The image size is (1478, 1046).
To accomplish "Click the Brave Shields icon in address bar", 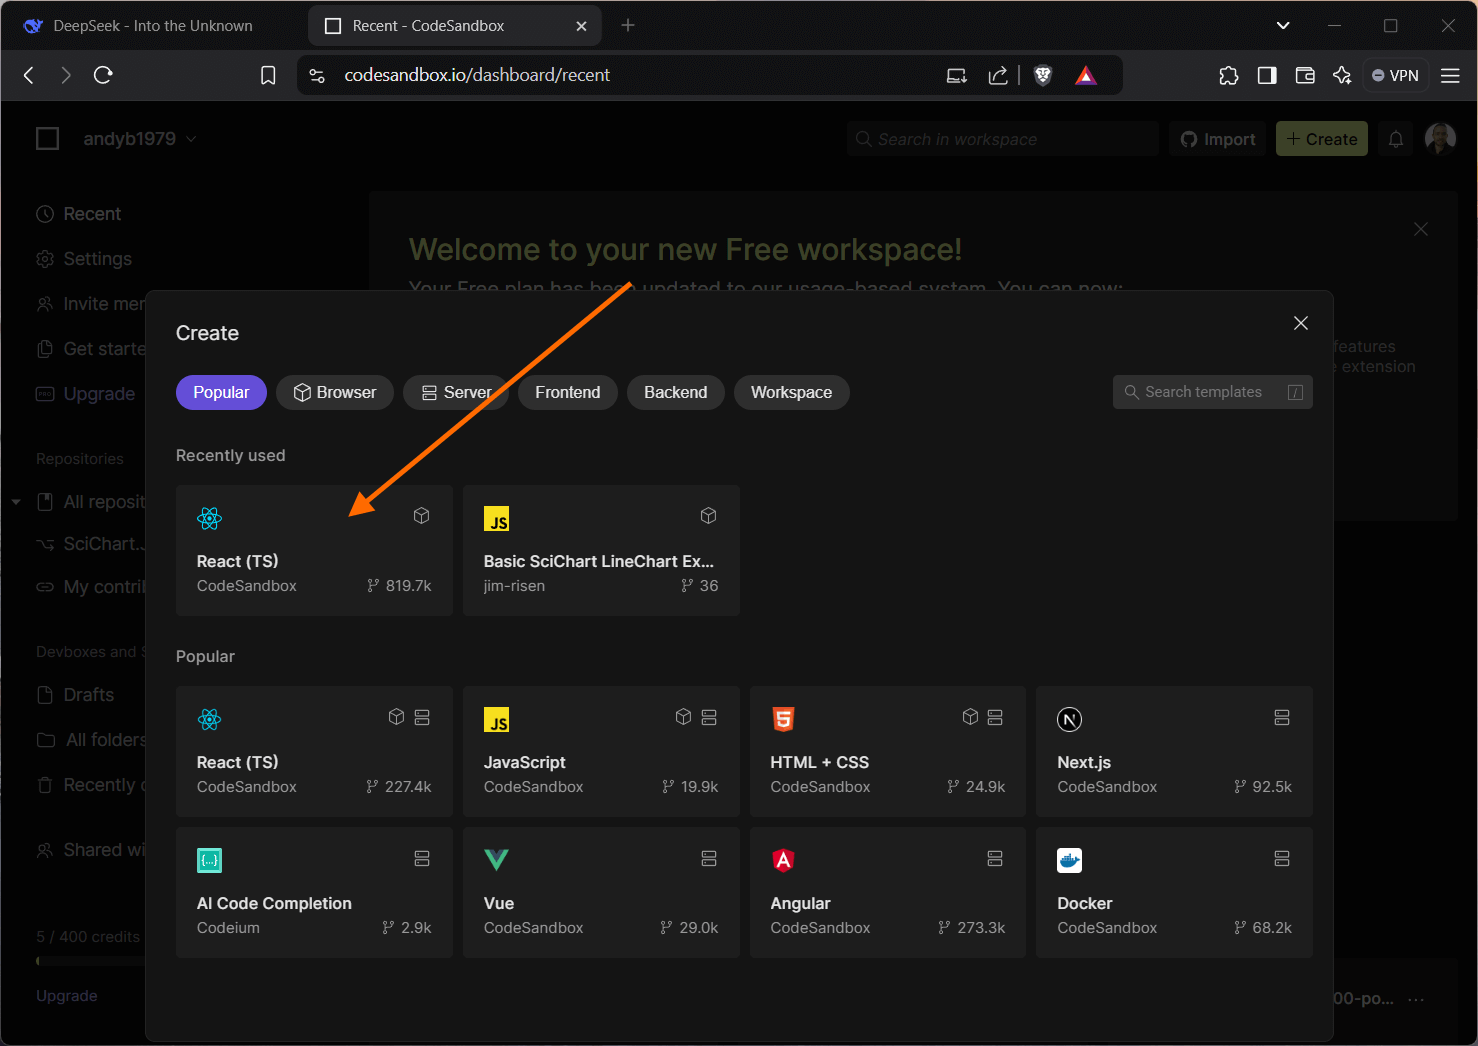I will [1043, 75].
